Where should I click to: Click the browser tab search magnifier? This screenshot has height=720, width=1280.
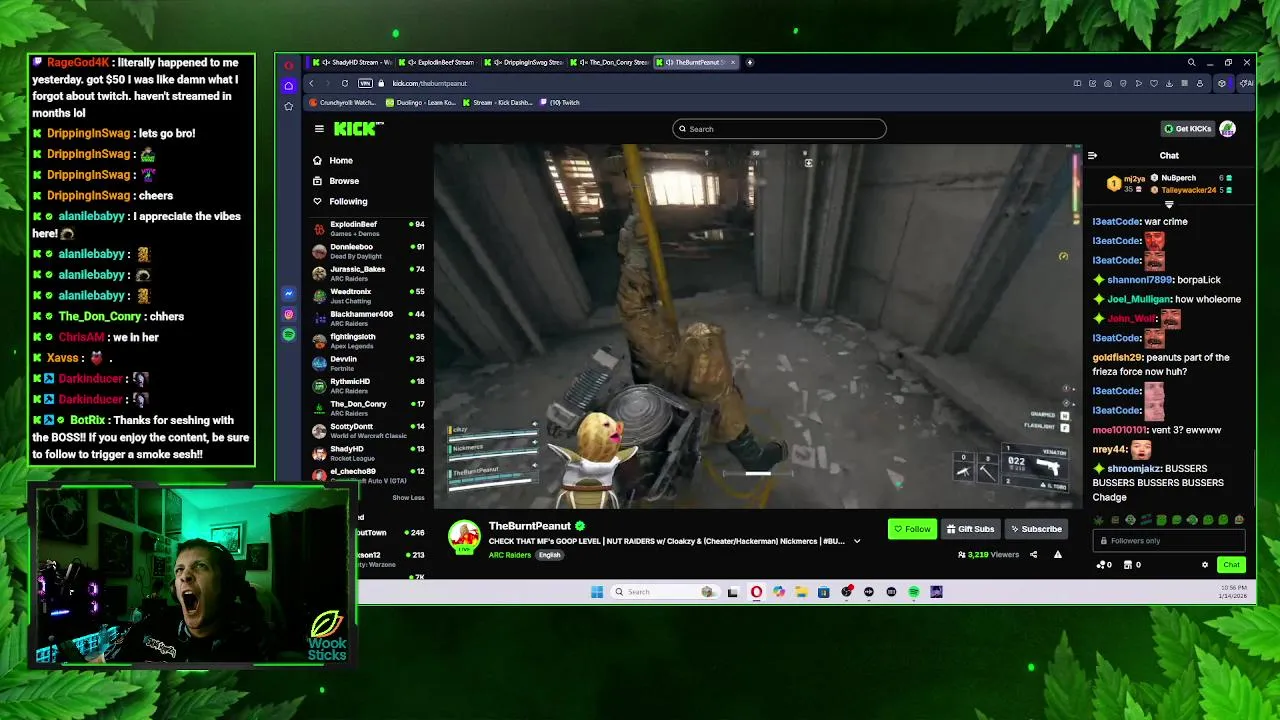click(1191, 62)
